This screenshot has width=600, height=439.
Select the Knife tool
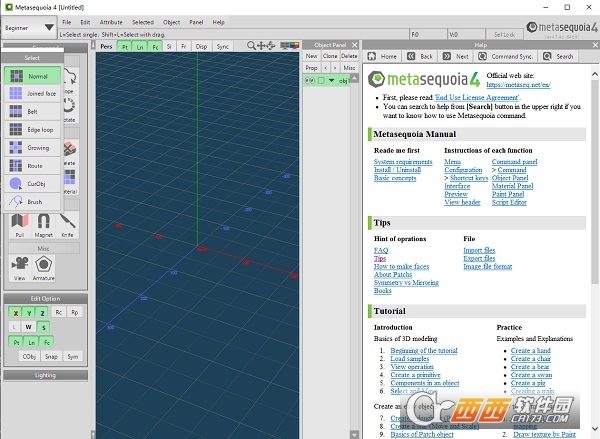pyautogui.click(x=67, y=225)
